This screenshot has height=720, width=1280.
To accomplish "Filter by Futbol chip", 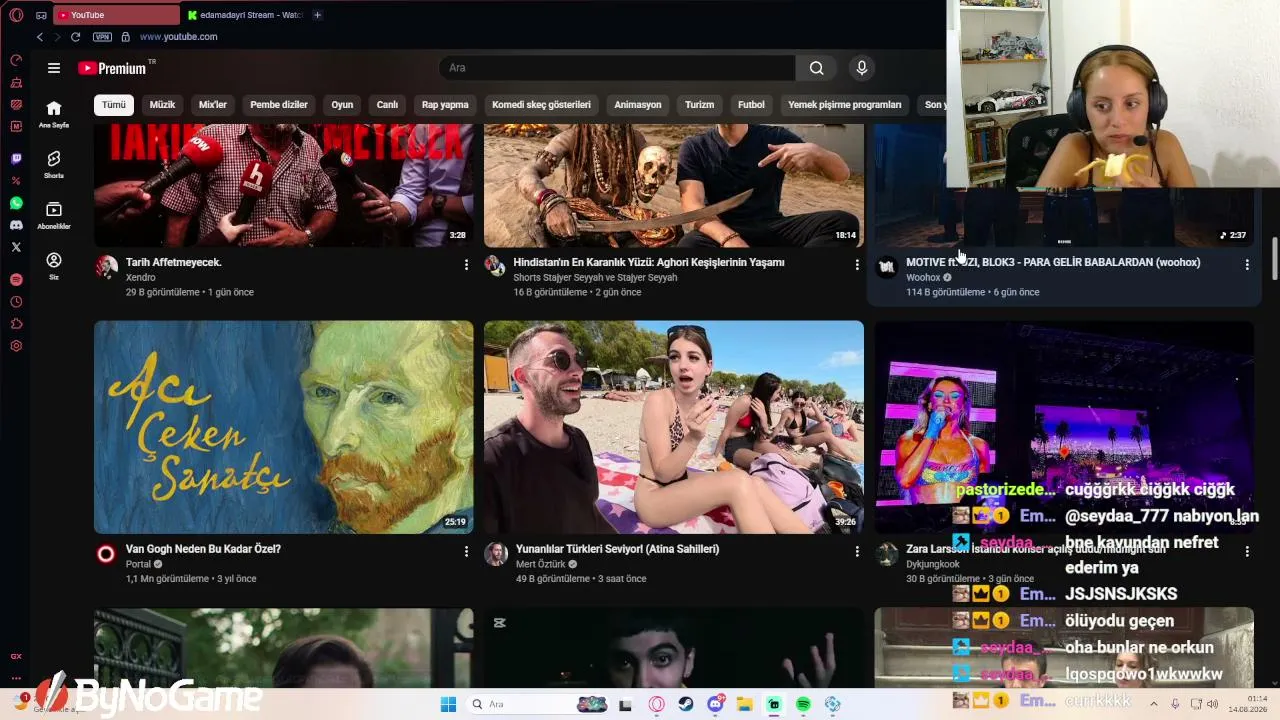I will pyautogui.click(x=751, y=105).
